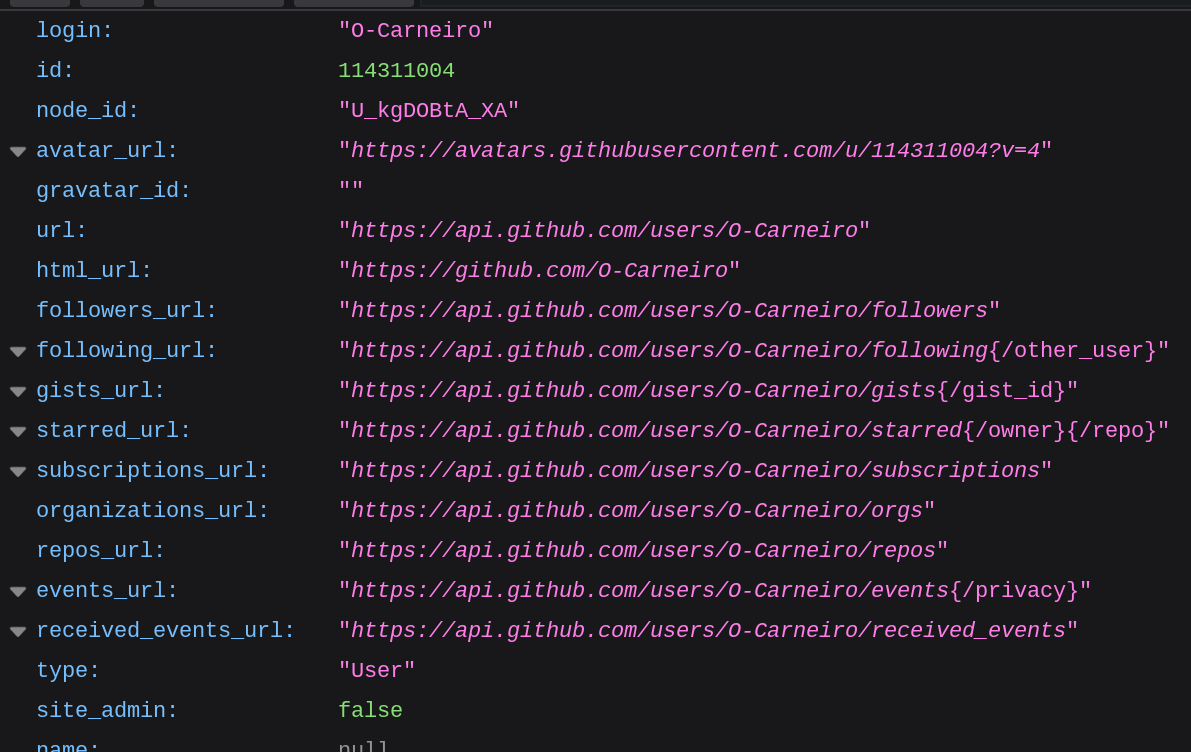Select the id value 114311004
Image resolution: width=1191 pixels, height=752 pixels.
pyautogui.click(x=396, y=71)
